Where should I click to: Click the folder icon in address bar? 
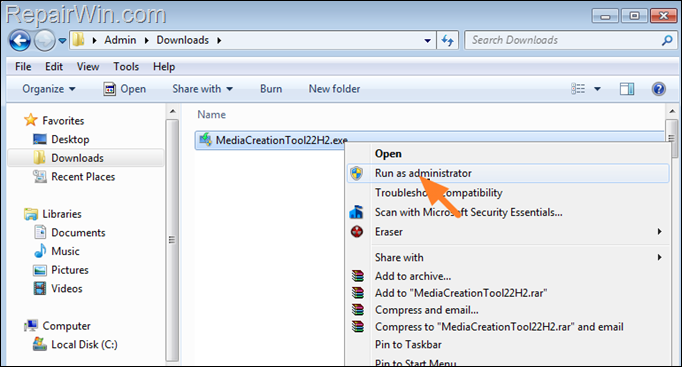coord(78,40)
